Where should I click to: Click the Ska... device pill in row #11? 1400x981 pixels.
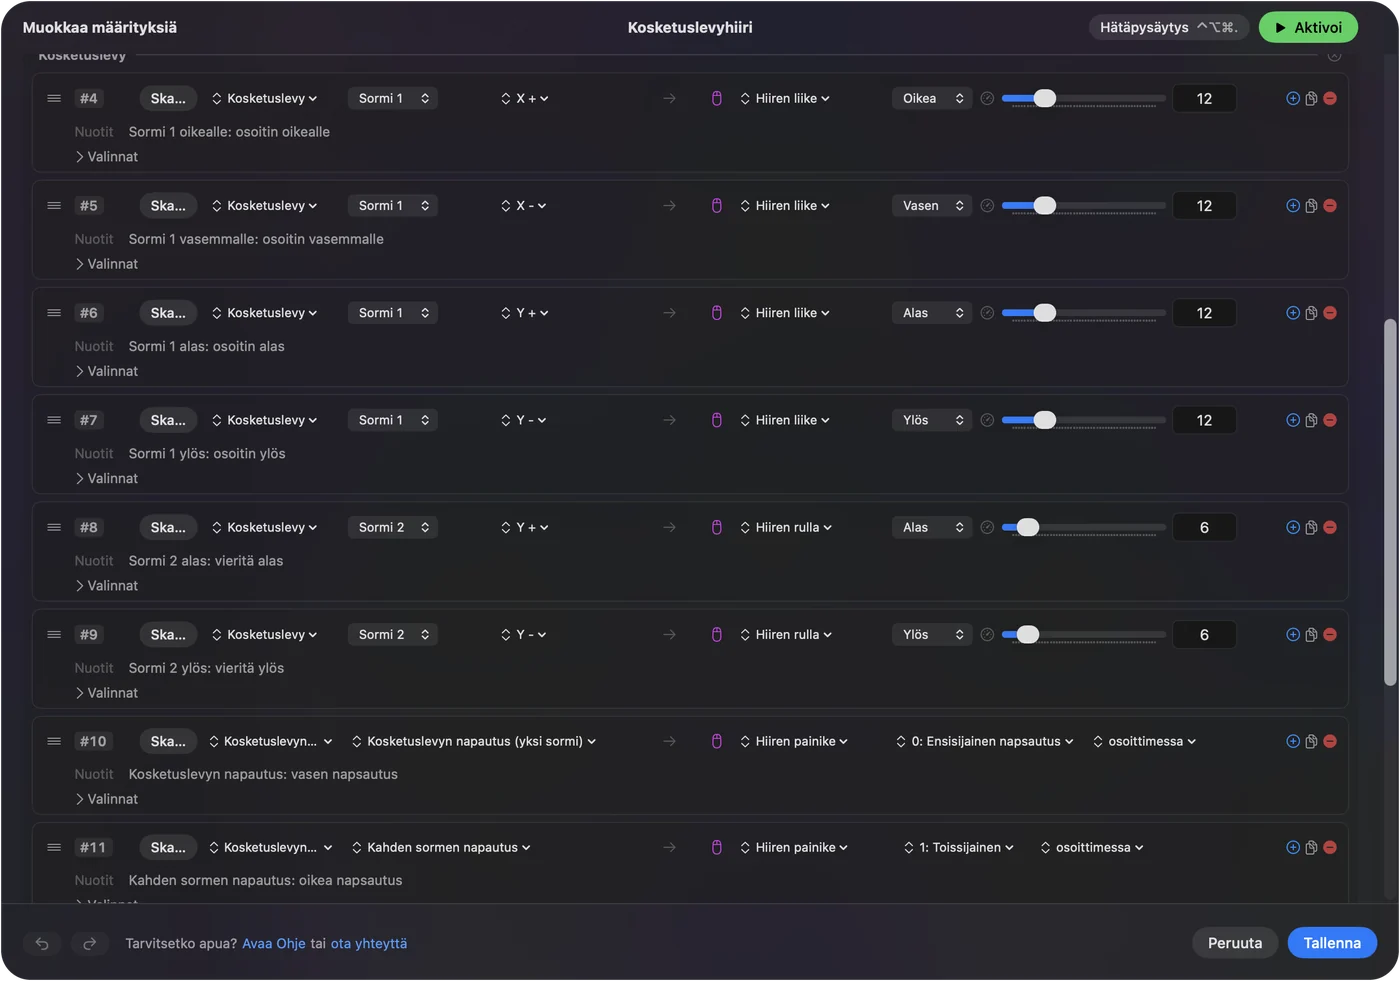pos(168,847)
